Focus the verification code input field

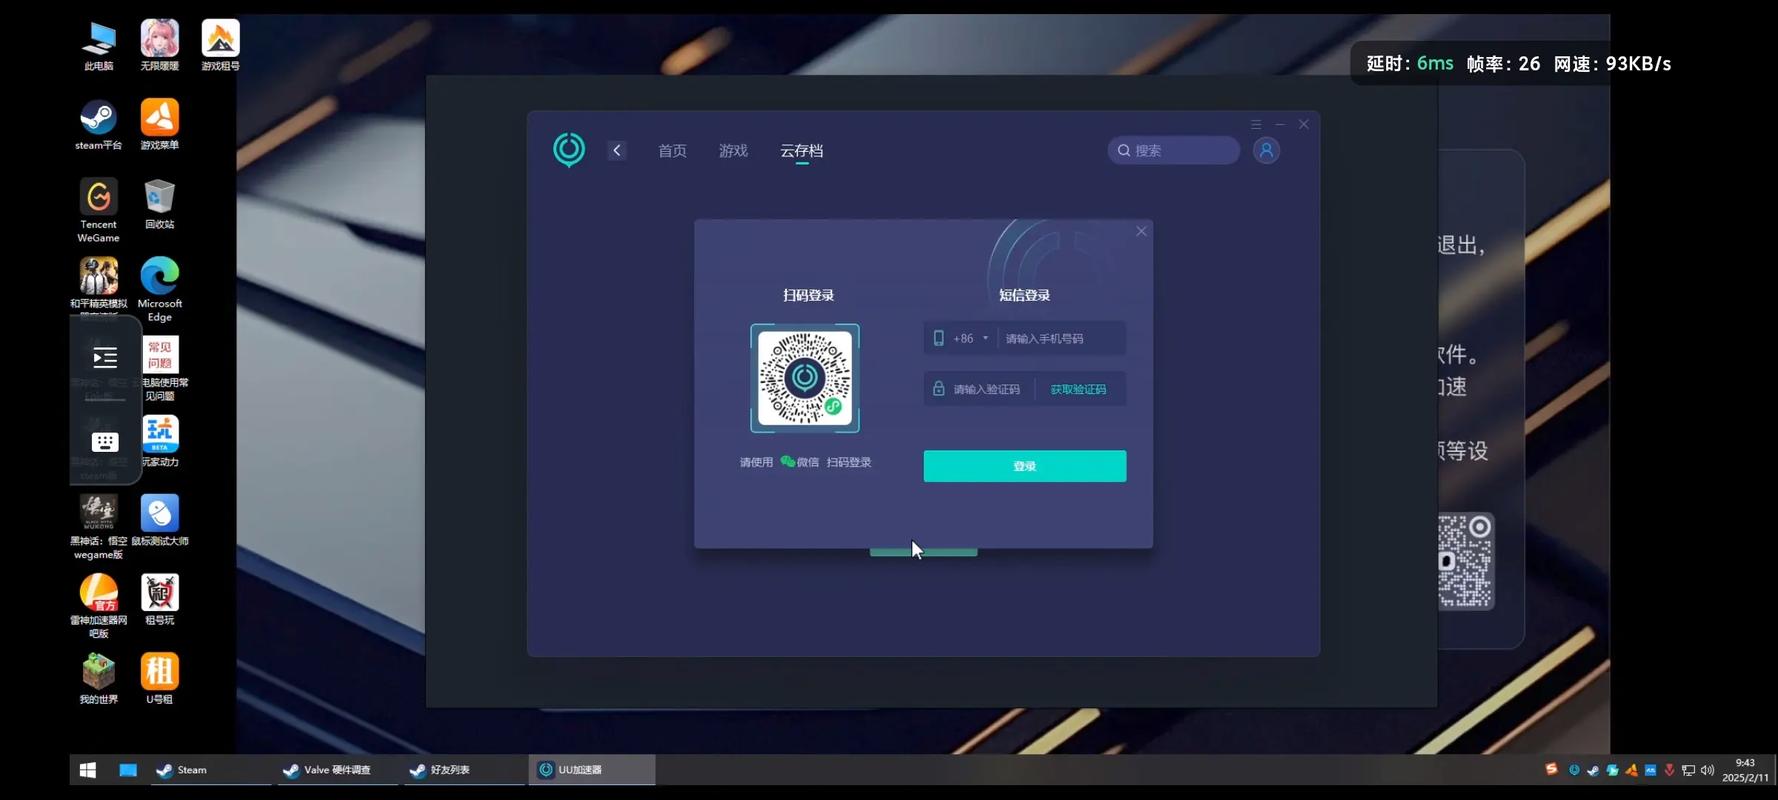coord(986,389)
